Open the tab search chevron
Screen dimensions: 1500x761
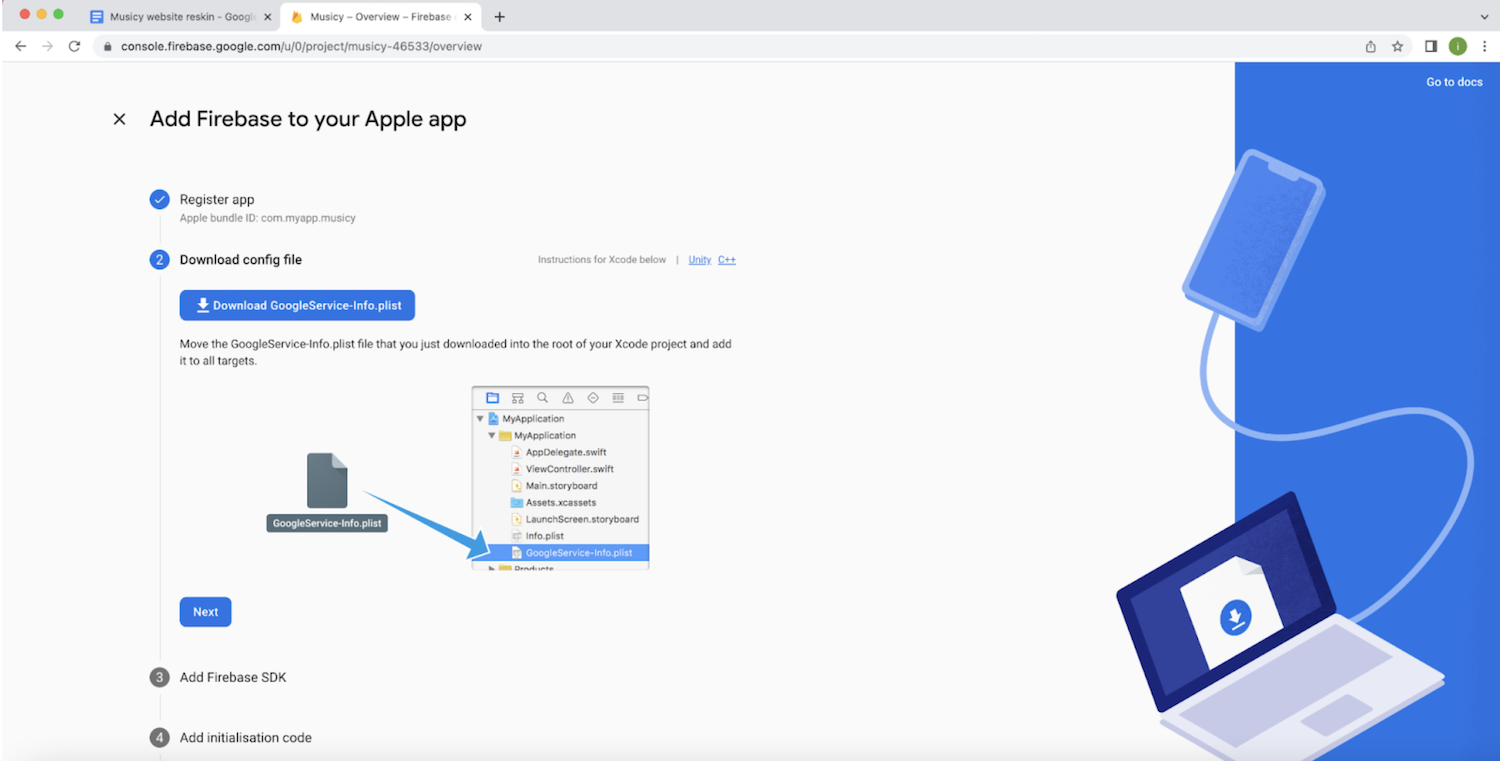coord(1484,17)
